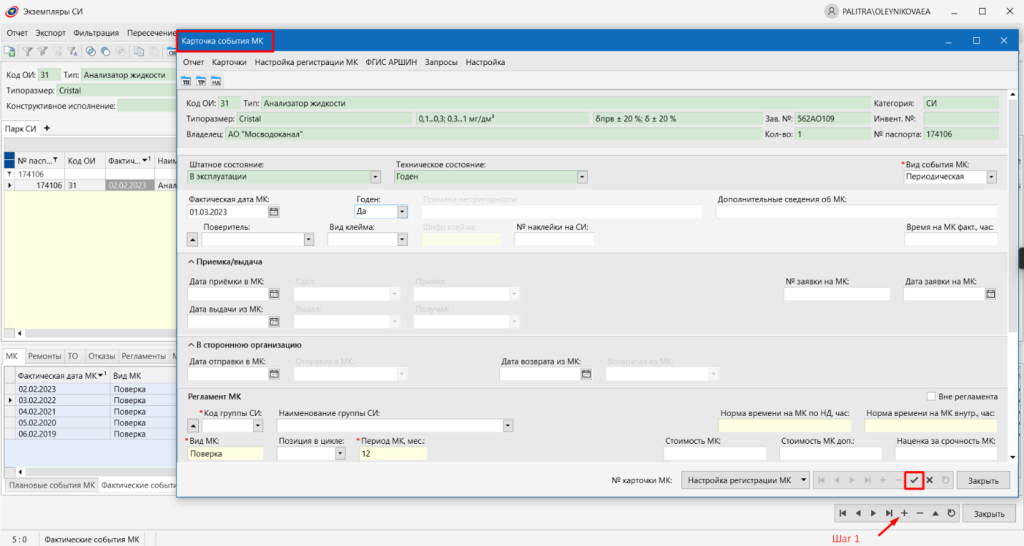1024x546 pixels.
Task: Open the Наименование группы СИ dropdown
Action: point(508,426)
